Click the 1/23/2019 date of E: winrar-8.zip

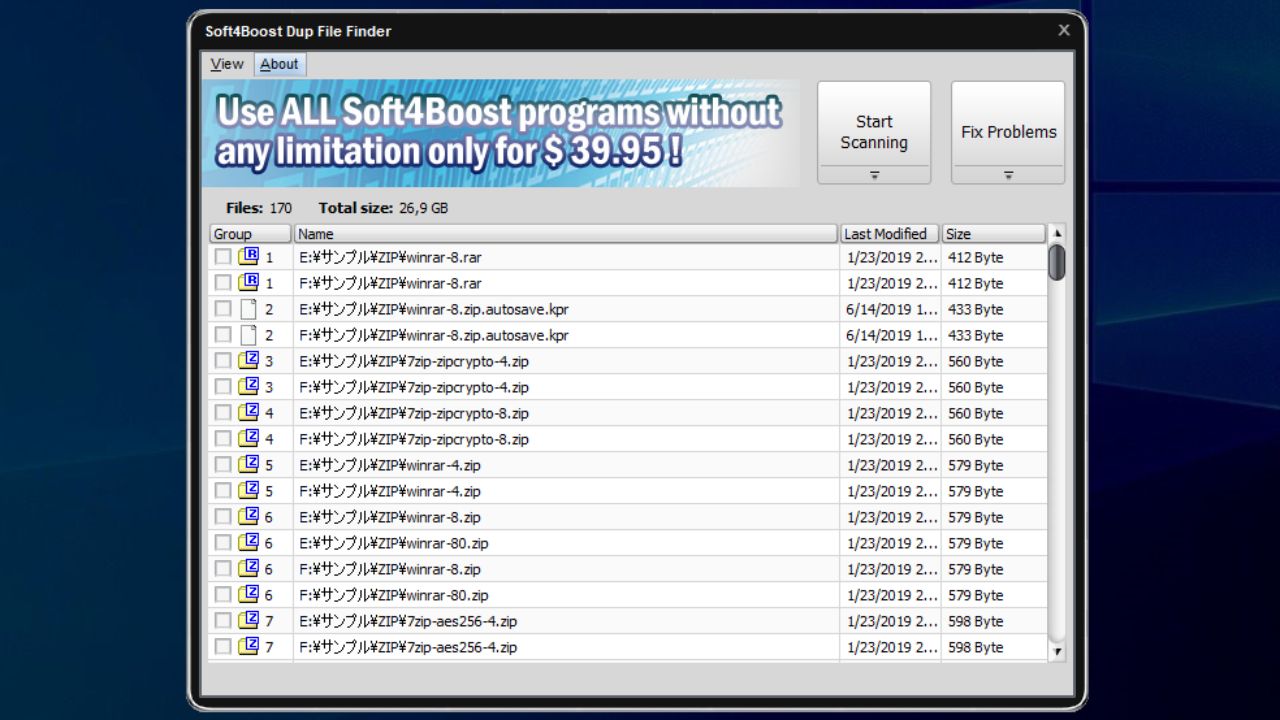[892, 517]
